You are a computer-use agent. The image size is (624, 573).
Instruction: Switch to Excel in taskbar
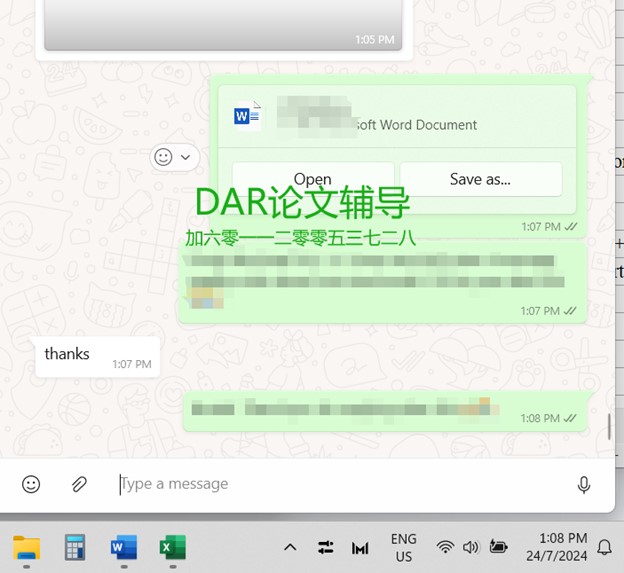pyautogui.click(x=173, y=548)
